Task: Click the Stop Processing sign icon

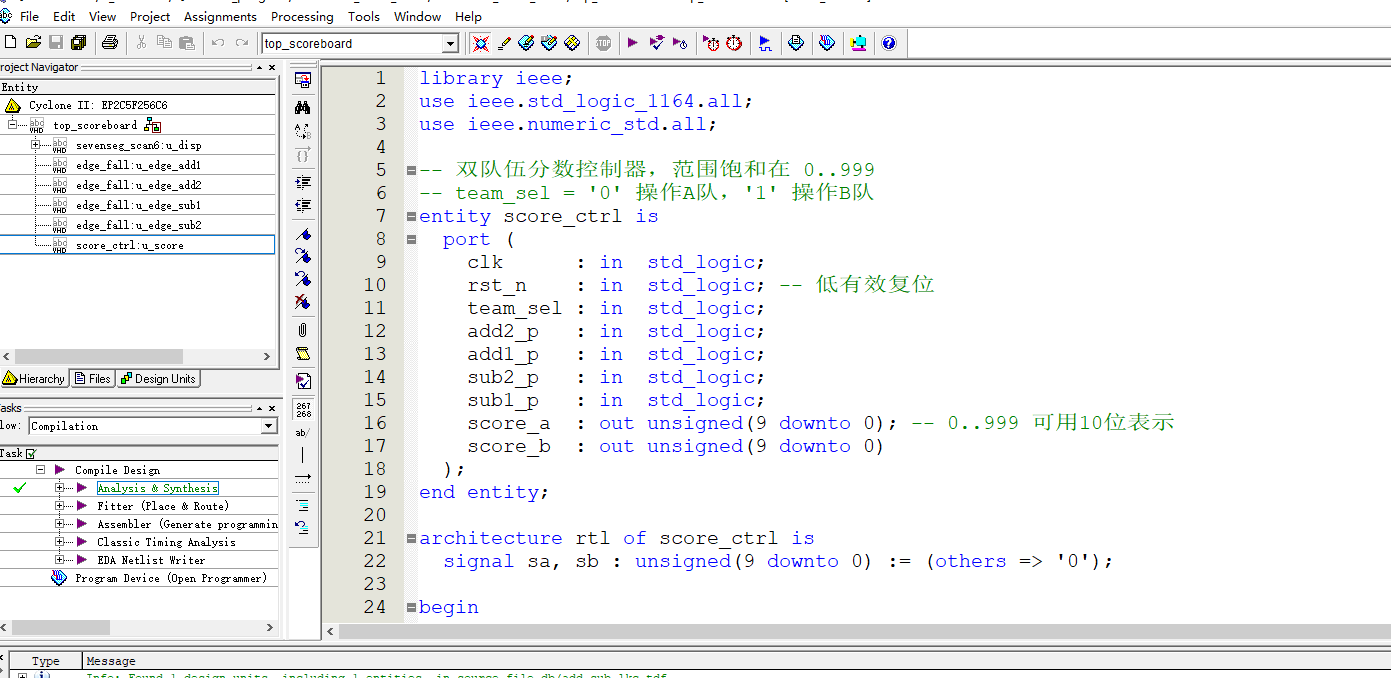Action: [603, 43]
